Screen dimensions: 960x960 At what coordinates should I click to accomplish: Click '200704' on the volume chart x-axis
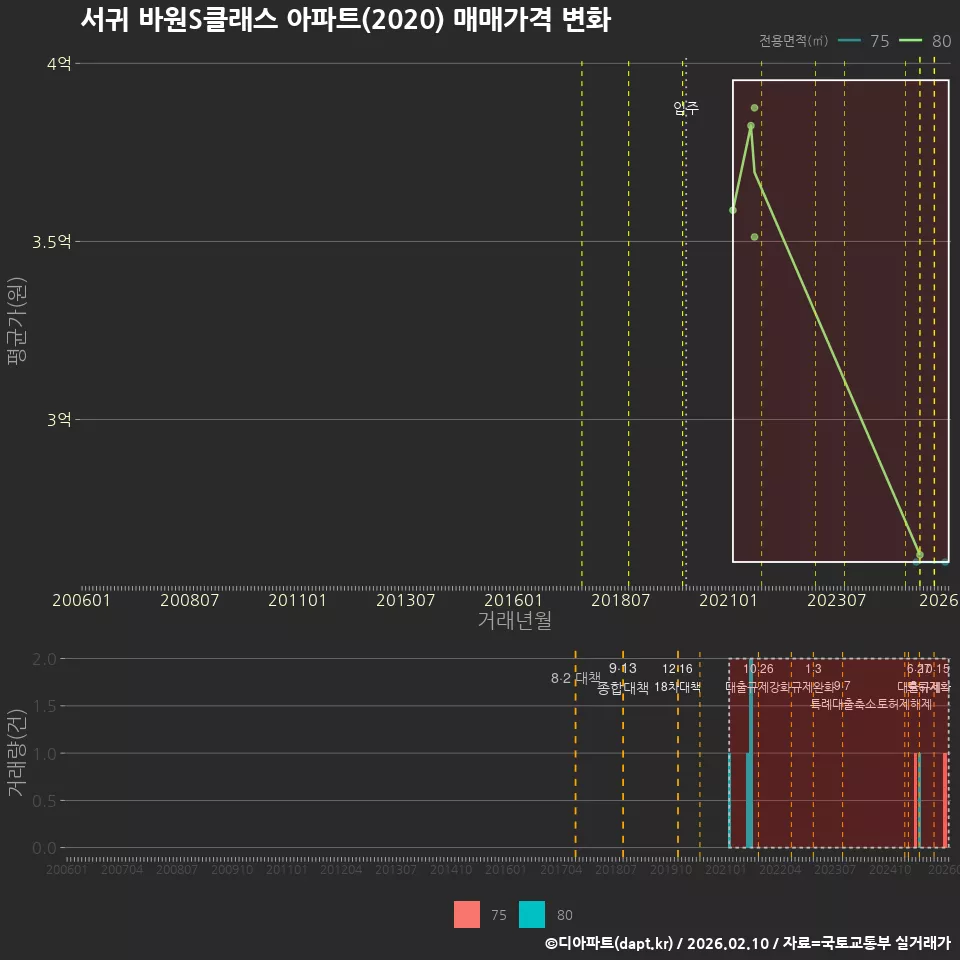pos(122,869)
